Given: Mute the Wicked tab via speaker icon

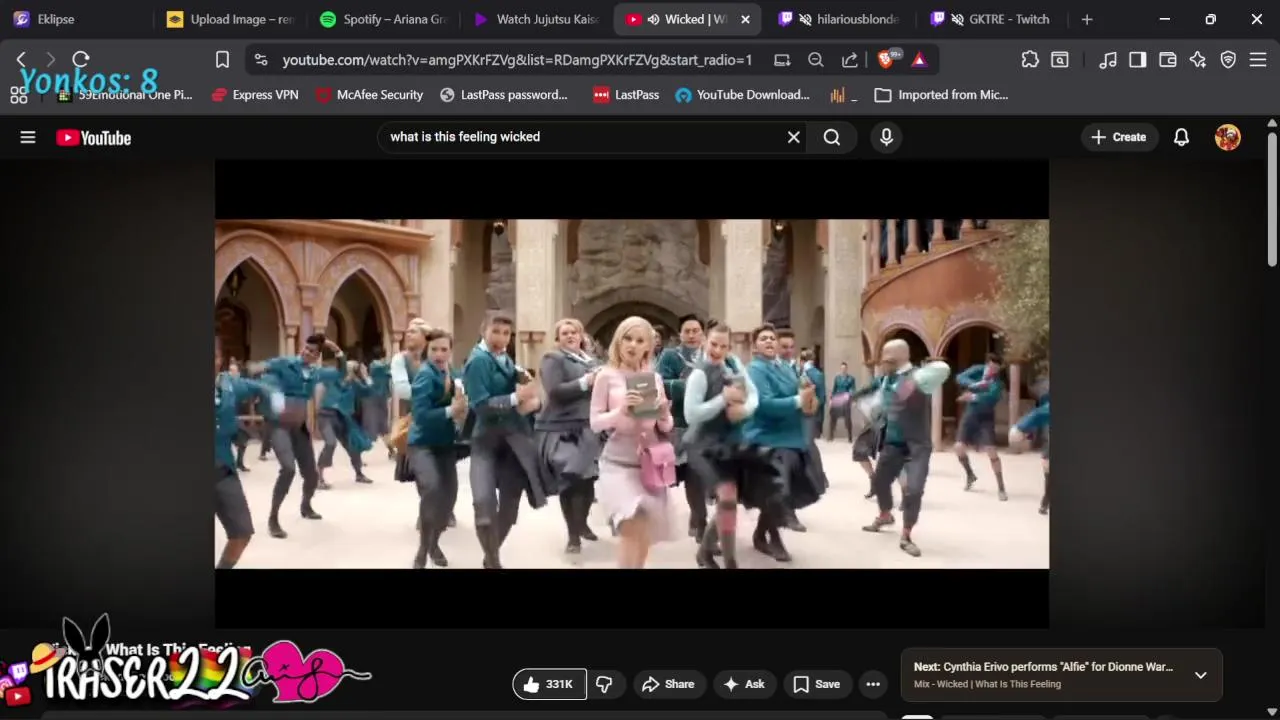Looking at the screenshot, I should click(x=653, y=19).
